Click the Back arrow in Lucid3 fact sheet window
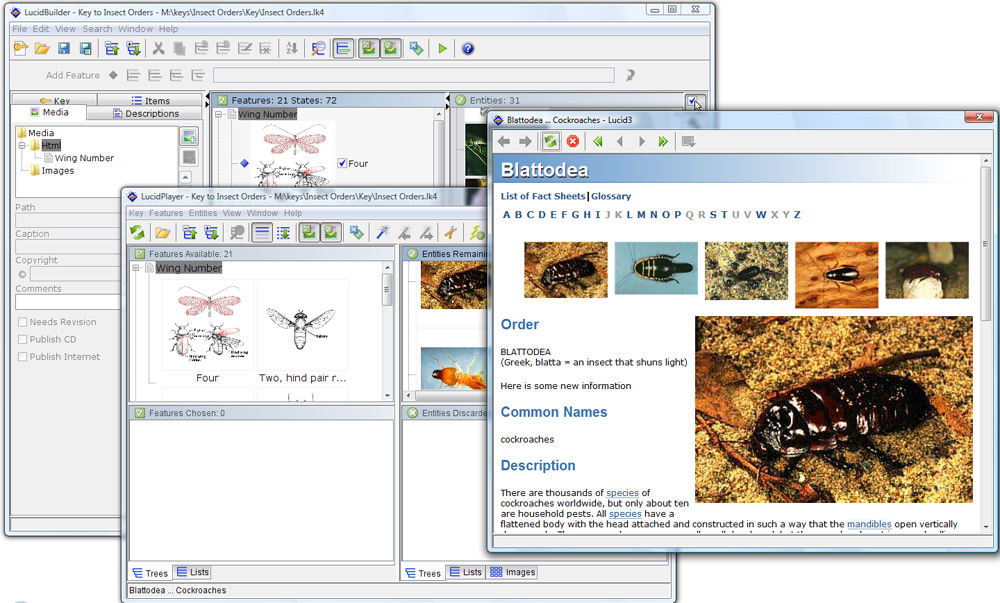 click(x=503, y=142)
